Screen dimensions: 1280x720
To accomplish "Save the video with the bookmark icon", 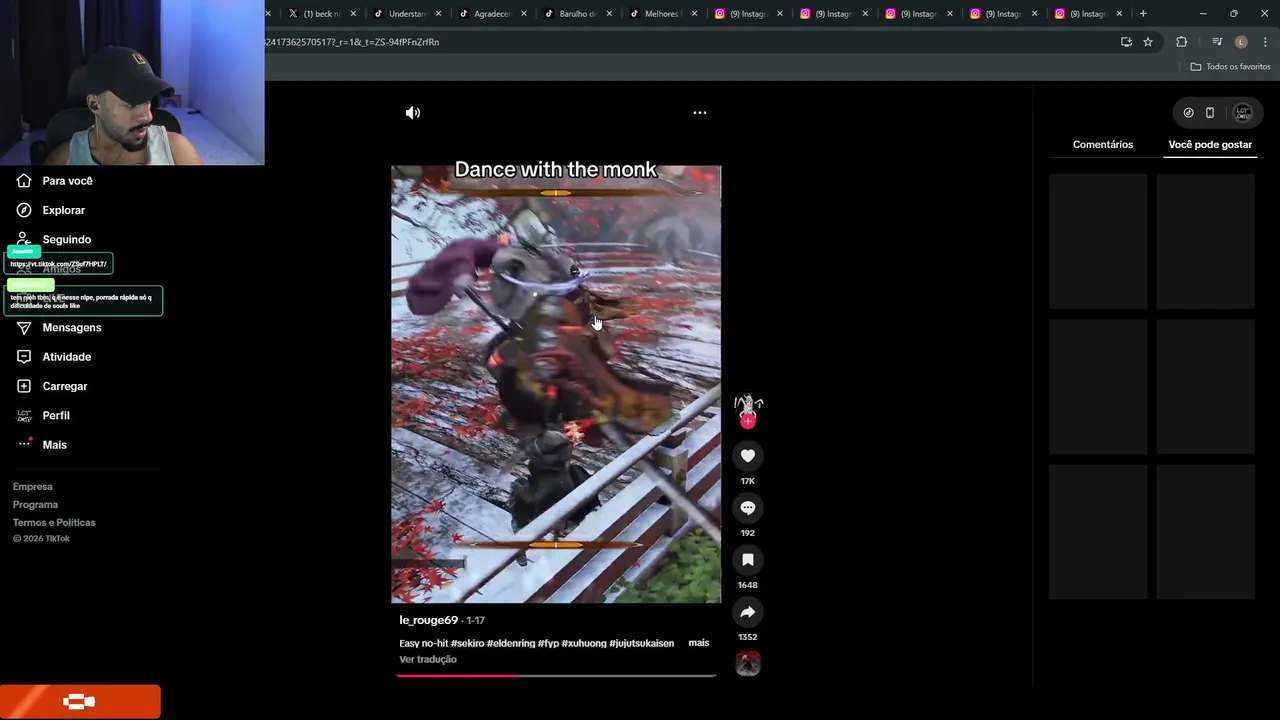I will tap(748, 560).
